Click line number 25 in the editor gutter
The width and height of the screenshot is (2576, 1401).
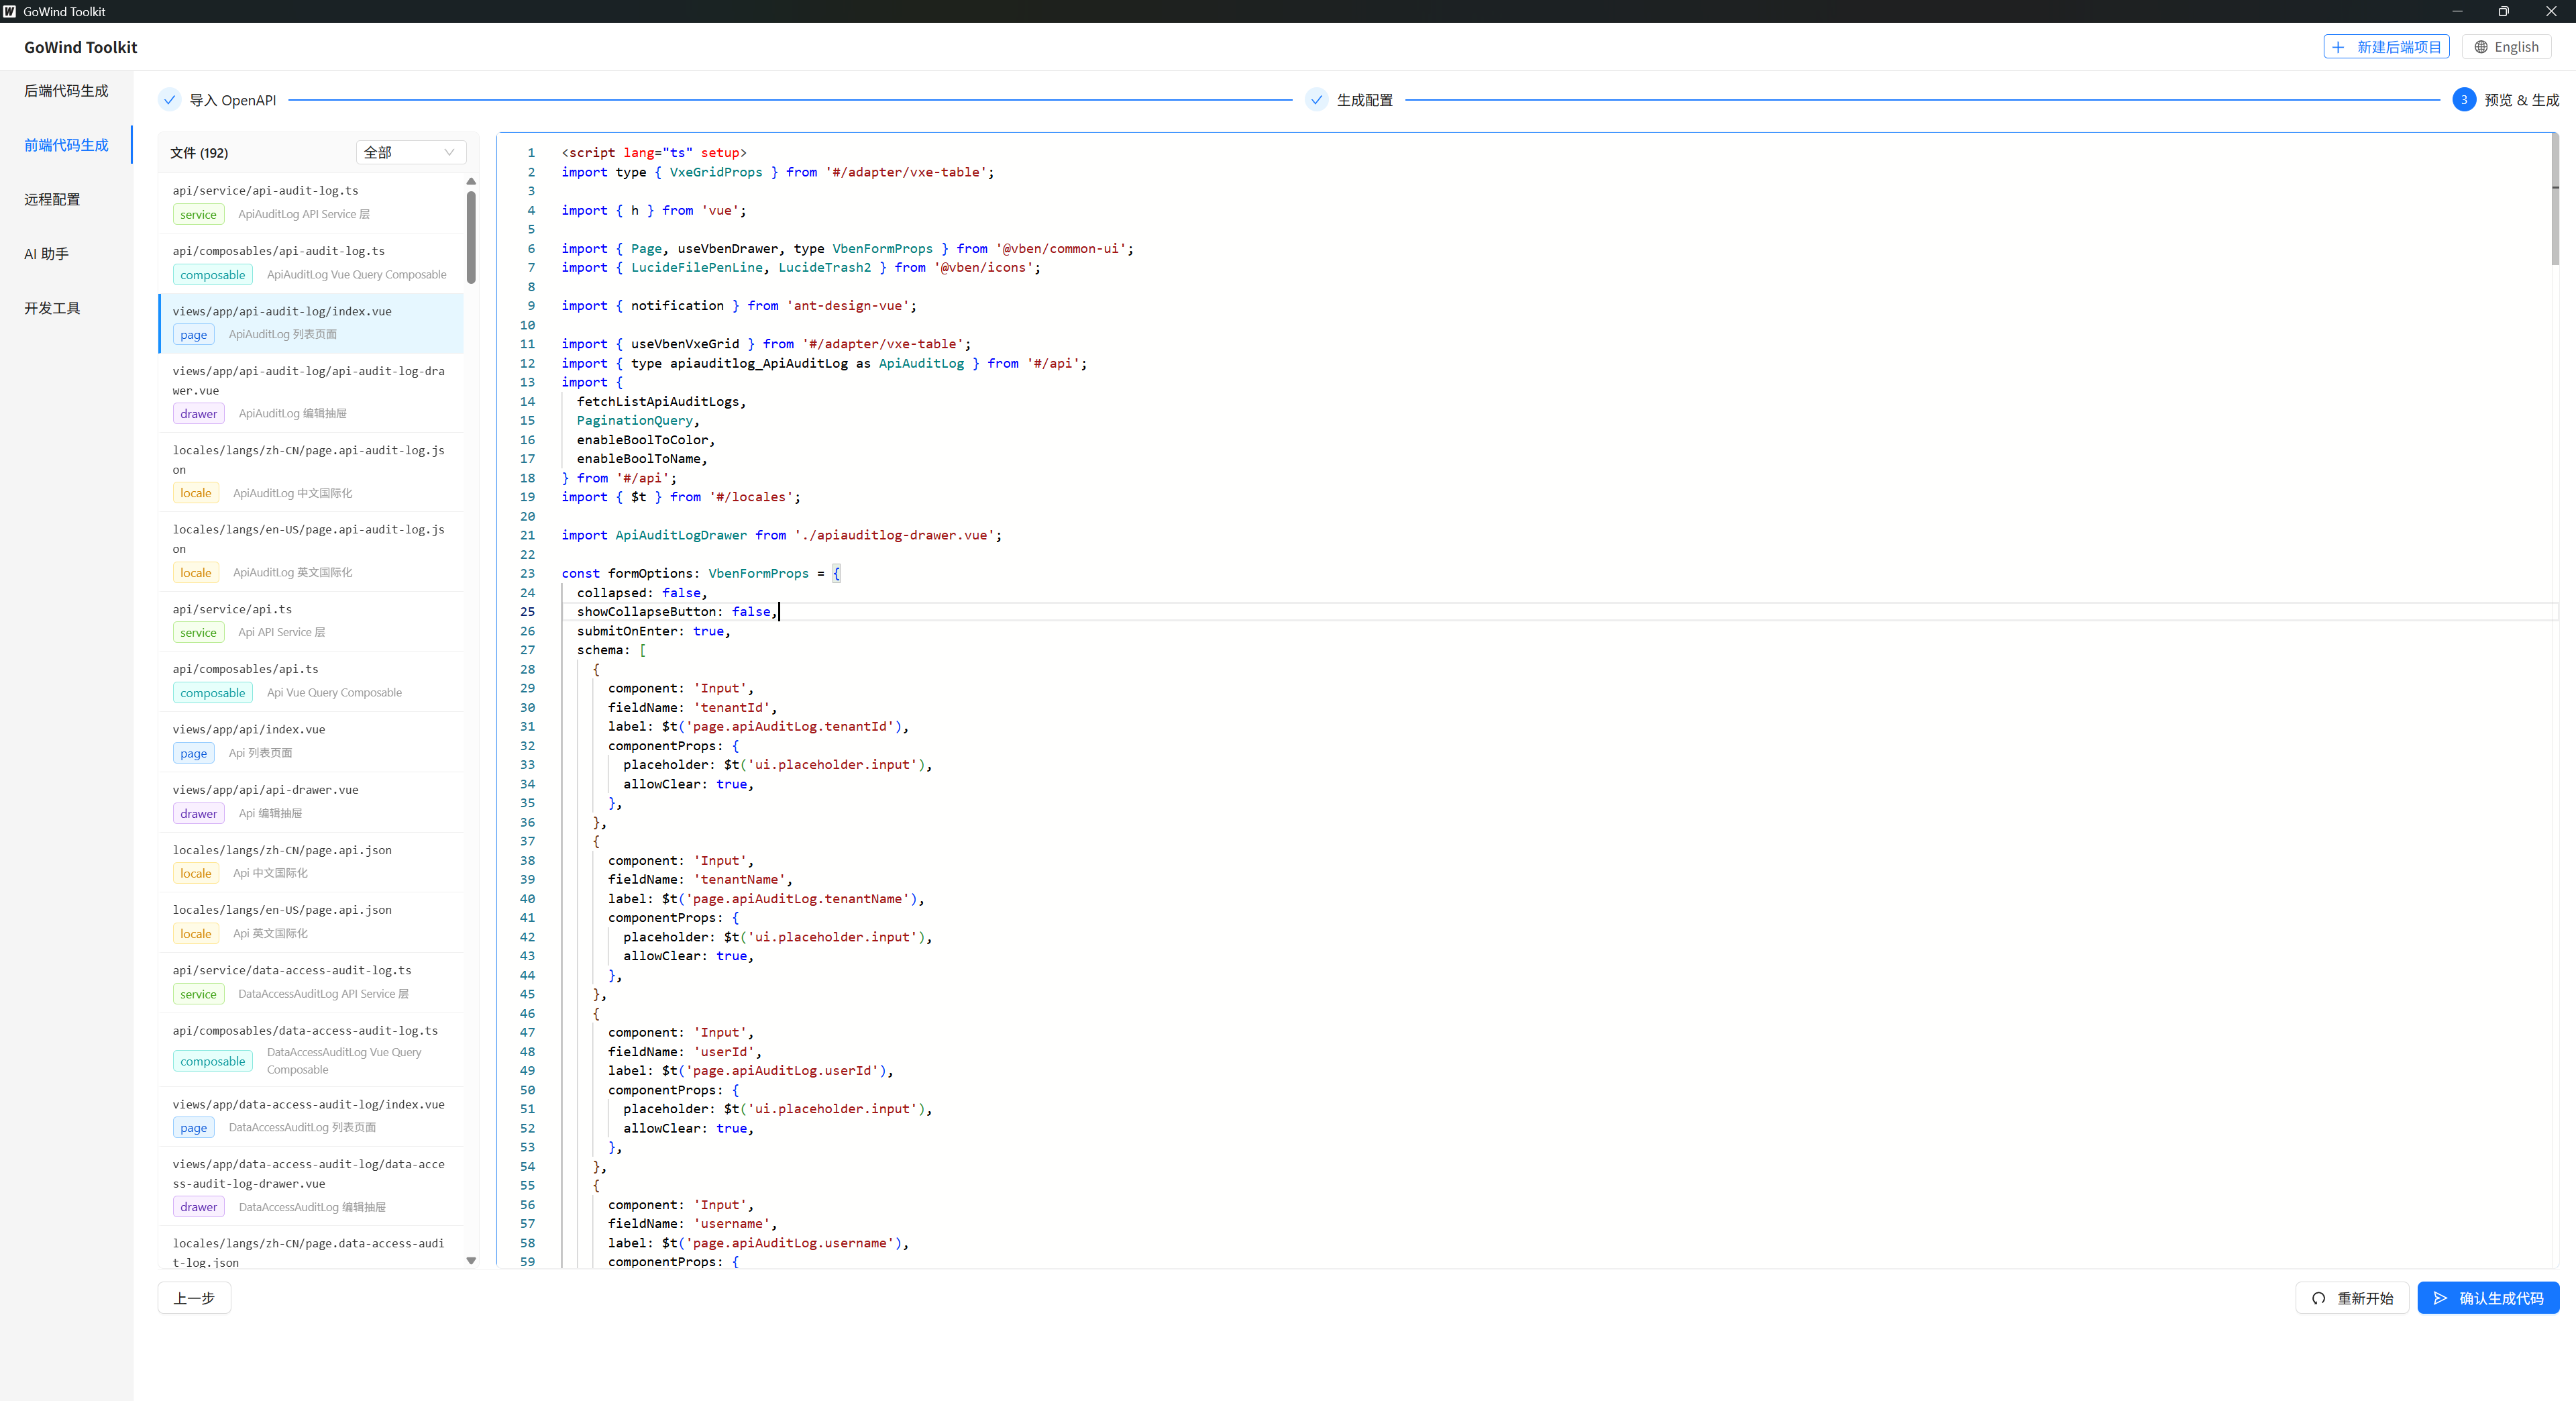pos(527,612)
